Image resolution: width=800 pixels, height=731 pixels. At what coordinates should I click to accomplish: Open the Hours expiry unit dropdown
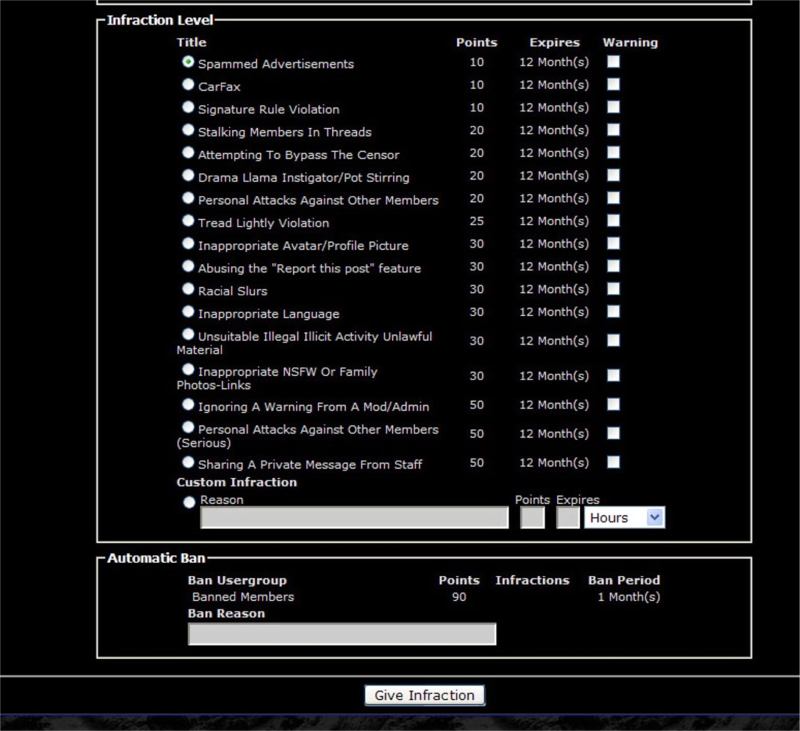click(624, 518)
